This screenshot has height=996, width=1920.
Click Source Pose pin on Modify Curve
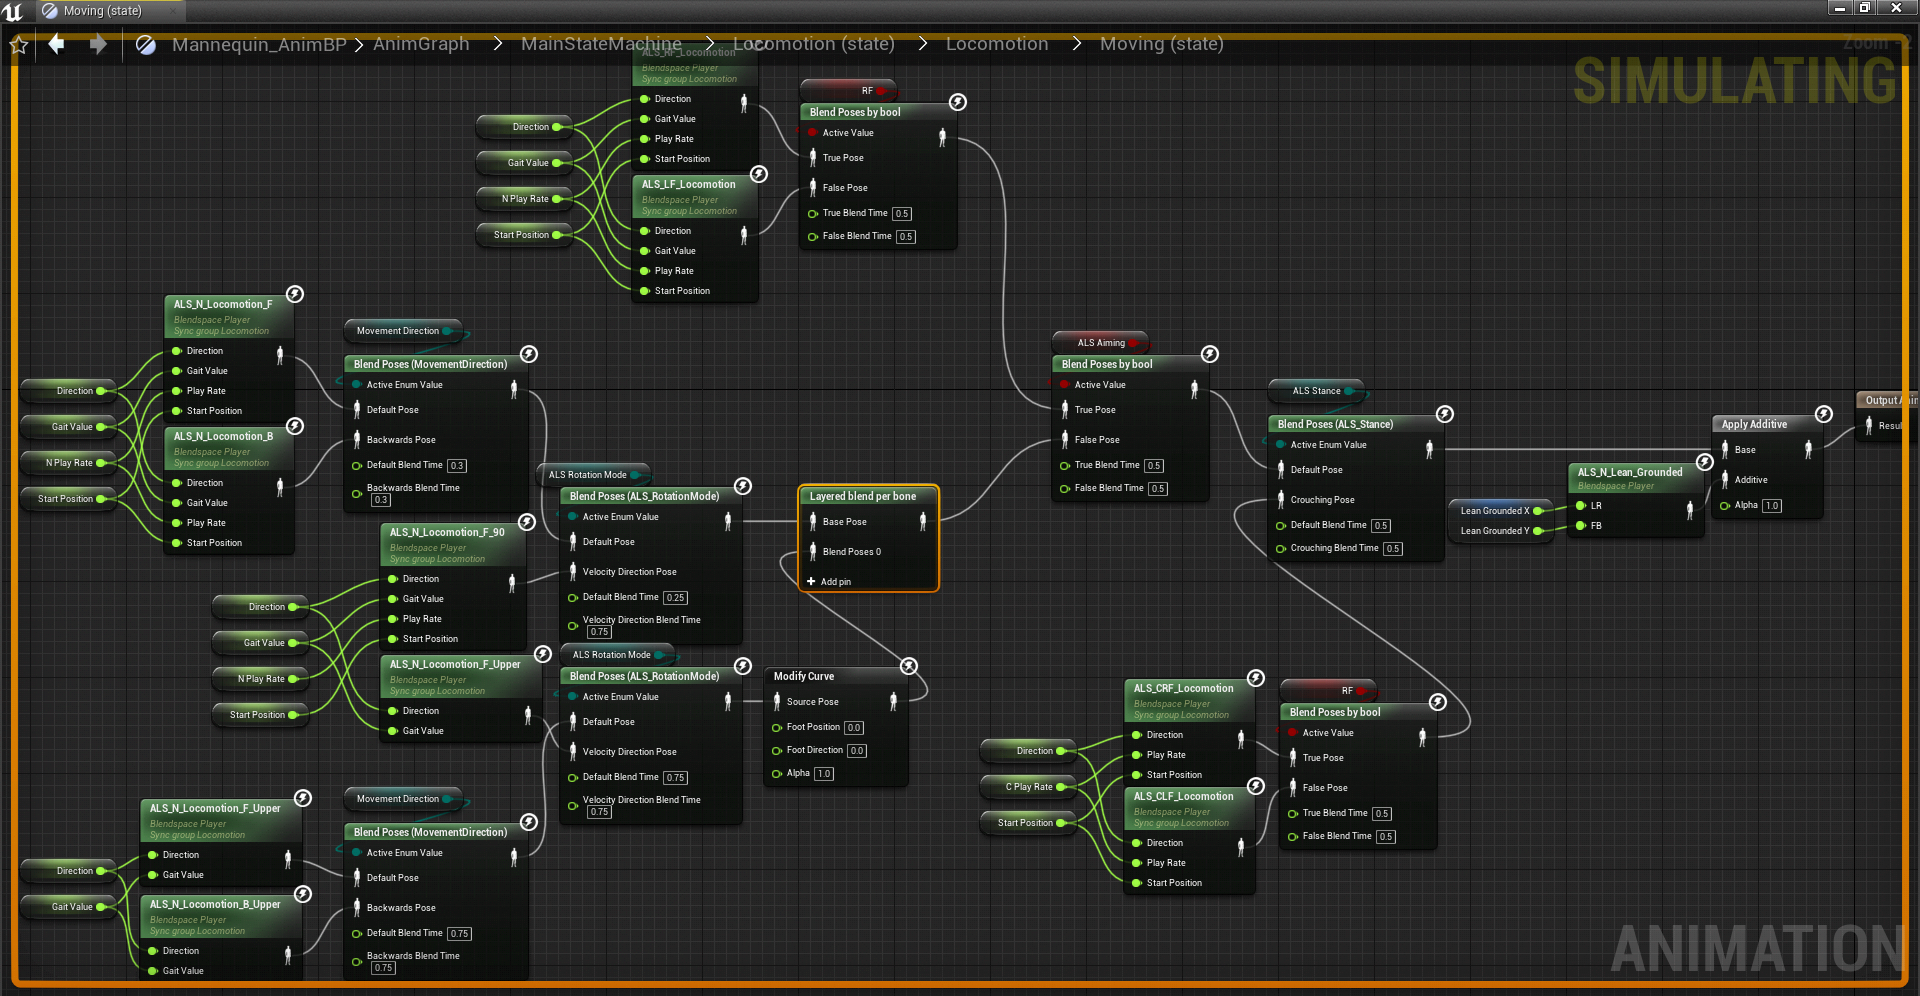pyautogui.click(x=777, y=701)
